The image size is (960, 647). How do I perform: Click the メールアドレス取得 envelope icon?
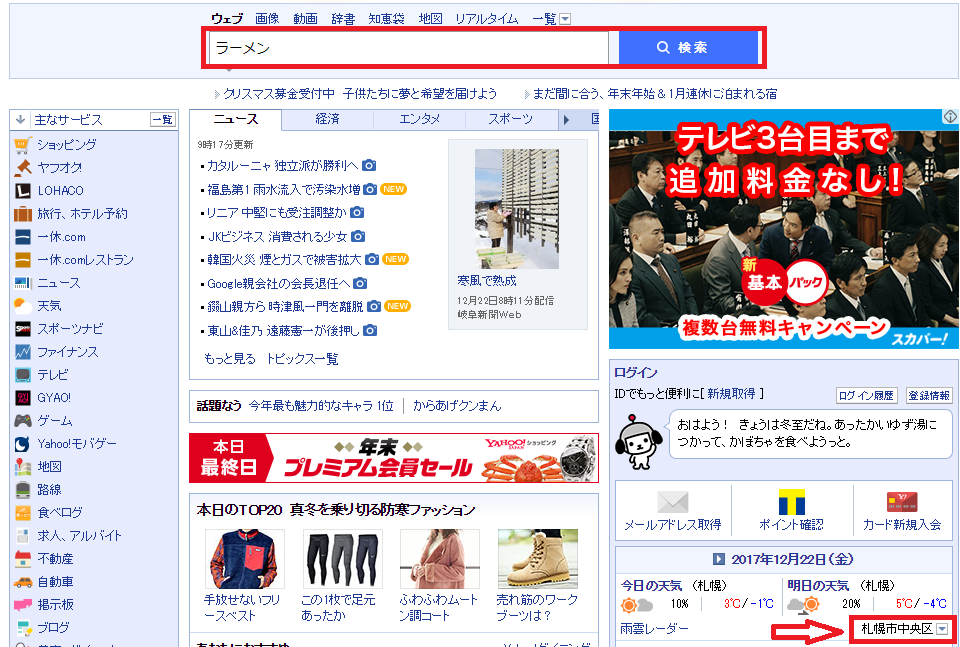click(x=672, y=502)
